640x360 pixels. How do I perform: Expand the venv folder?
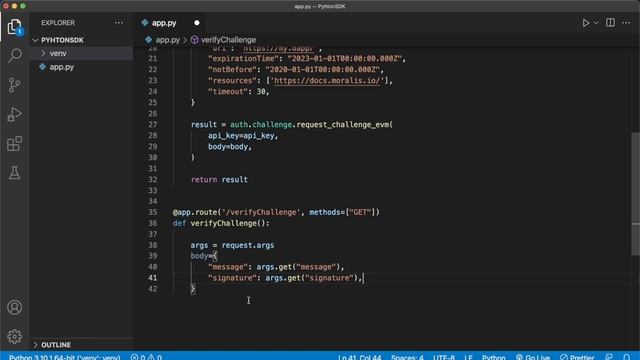pyautogui.click(x=58, y=53)
